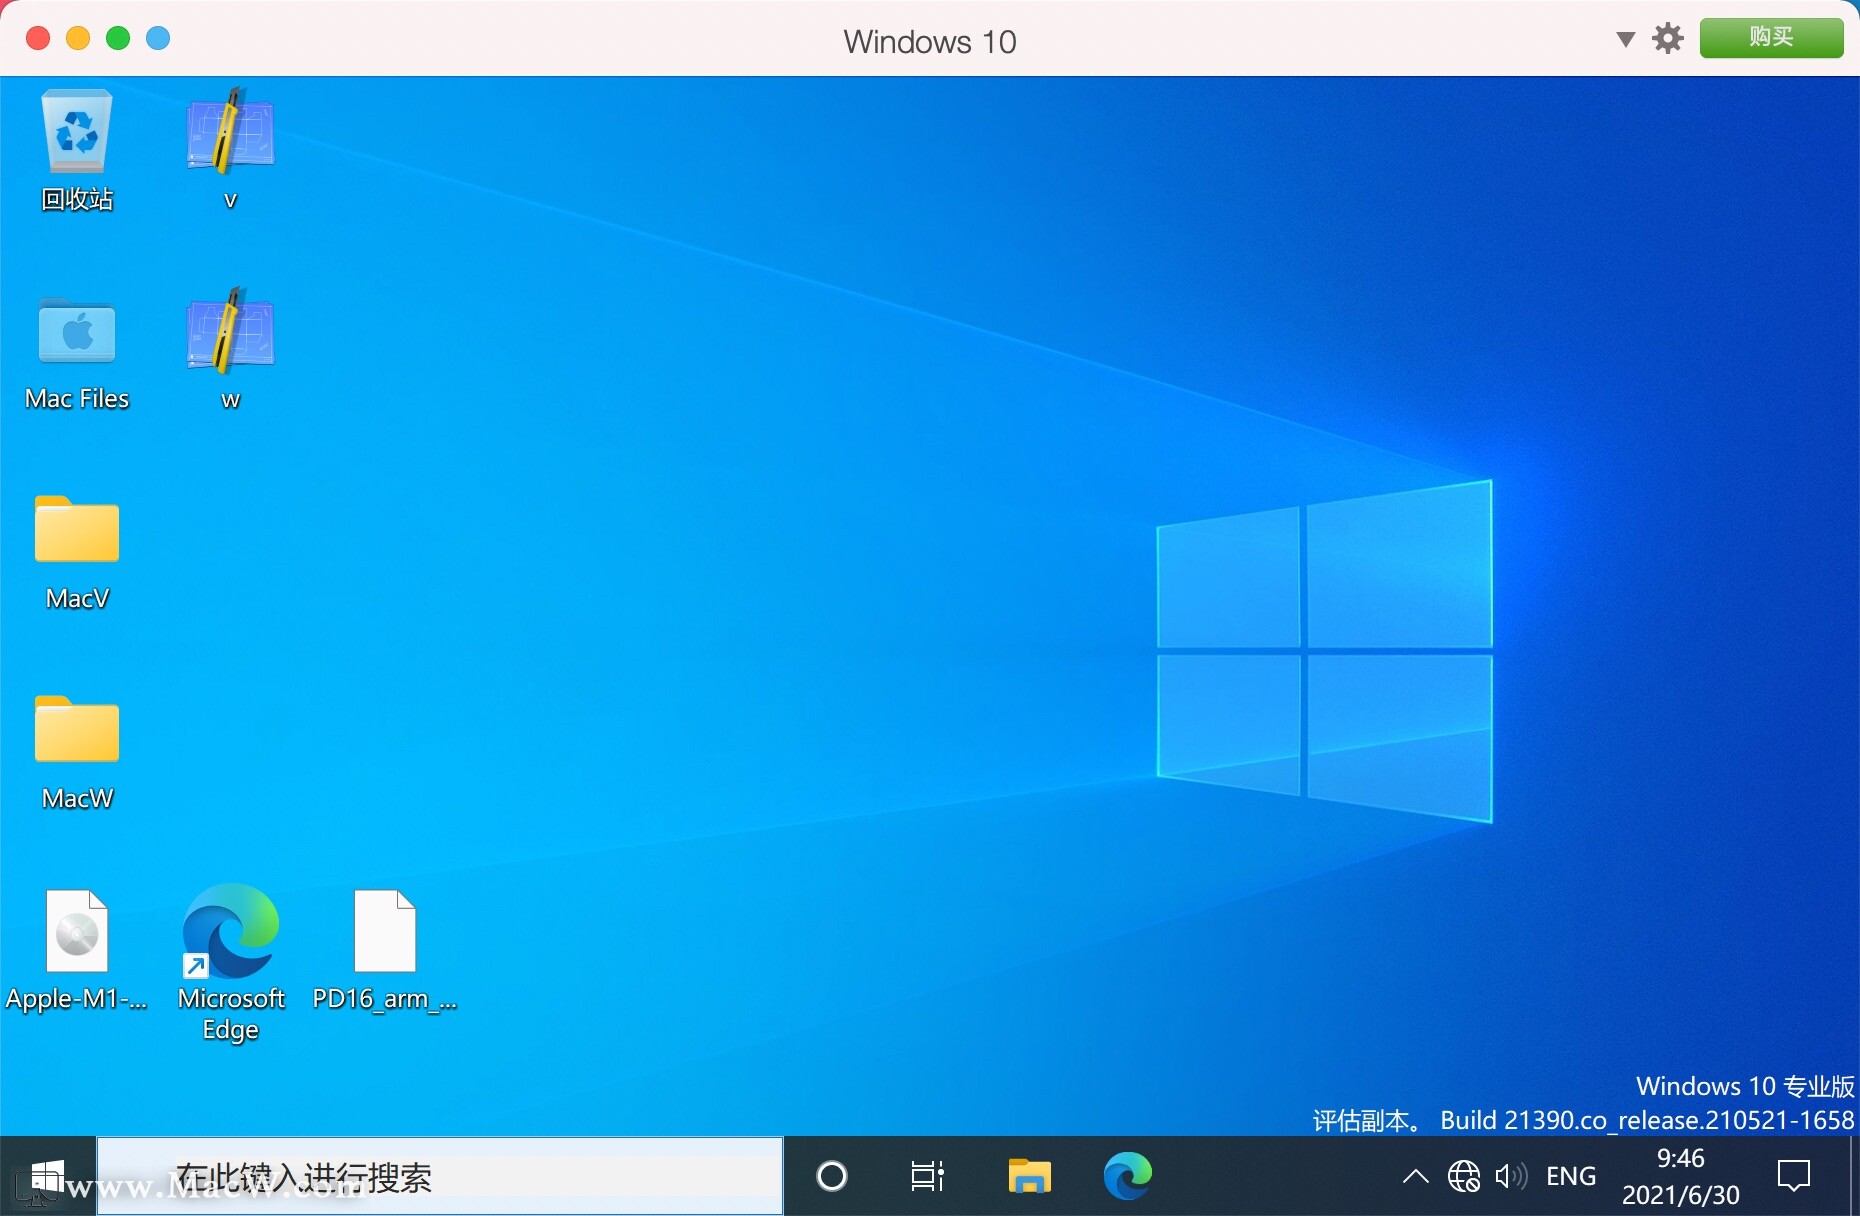Open the volume control tray icon
1860x1216 pixels.
point(1511,1176)
